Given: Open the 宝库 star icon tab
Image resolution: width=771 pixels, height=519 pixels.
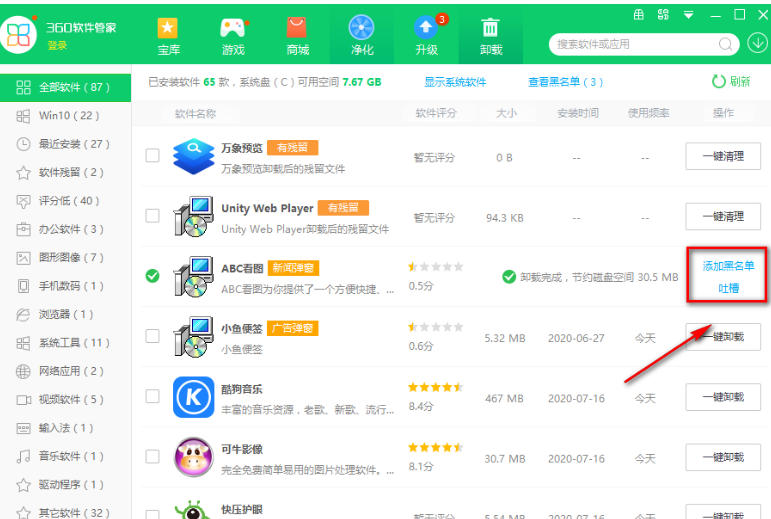Looking at the screenshot, I should click(168, 35).
